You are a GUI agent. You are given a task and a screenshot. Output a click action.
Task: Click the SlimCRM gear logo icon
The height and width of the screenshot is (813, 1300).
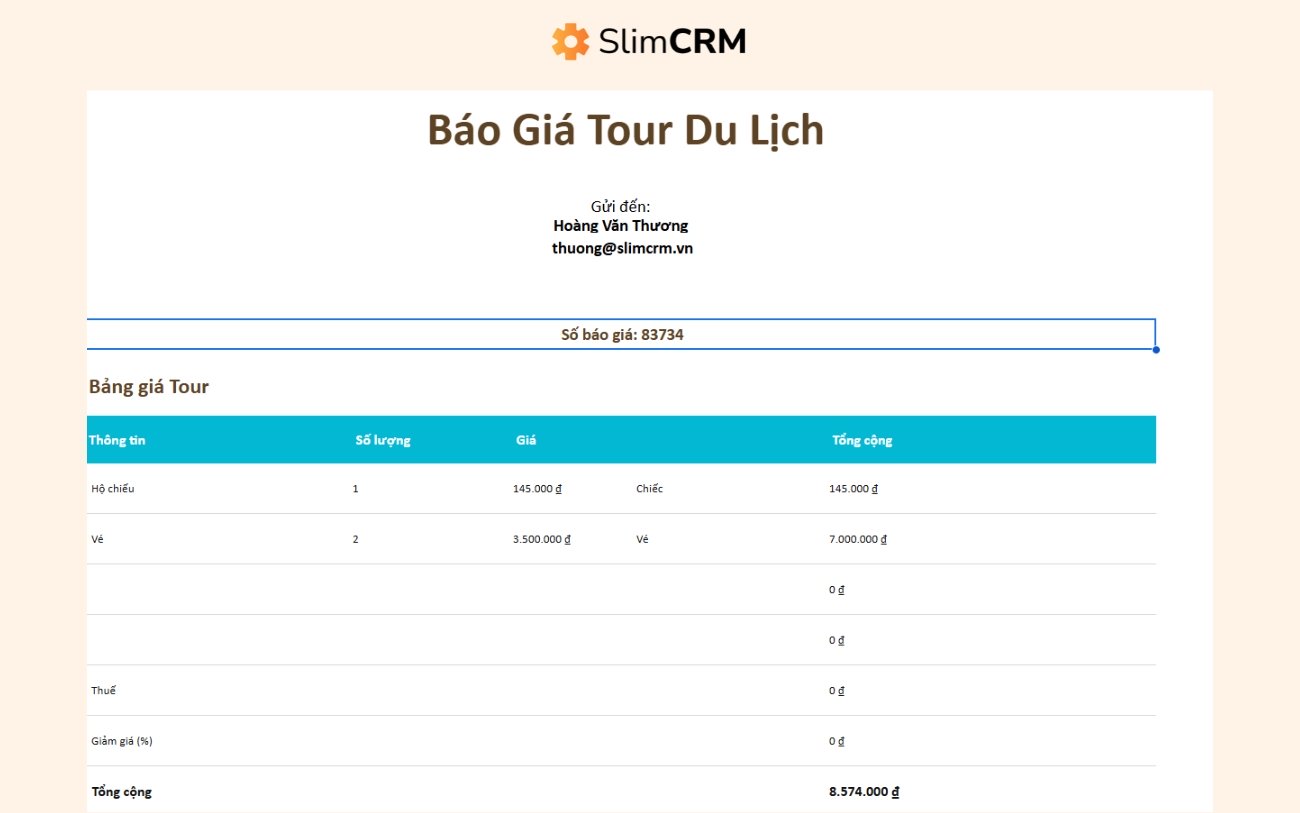click(x=570, y=41)
